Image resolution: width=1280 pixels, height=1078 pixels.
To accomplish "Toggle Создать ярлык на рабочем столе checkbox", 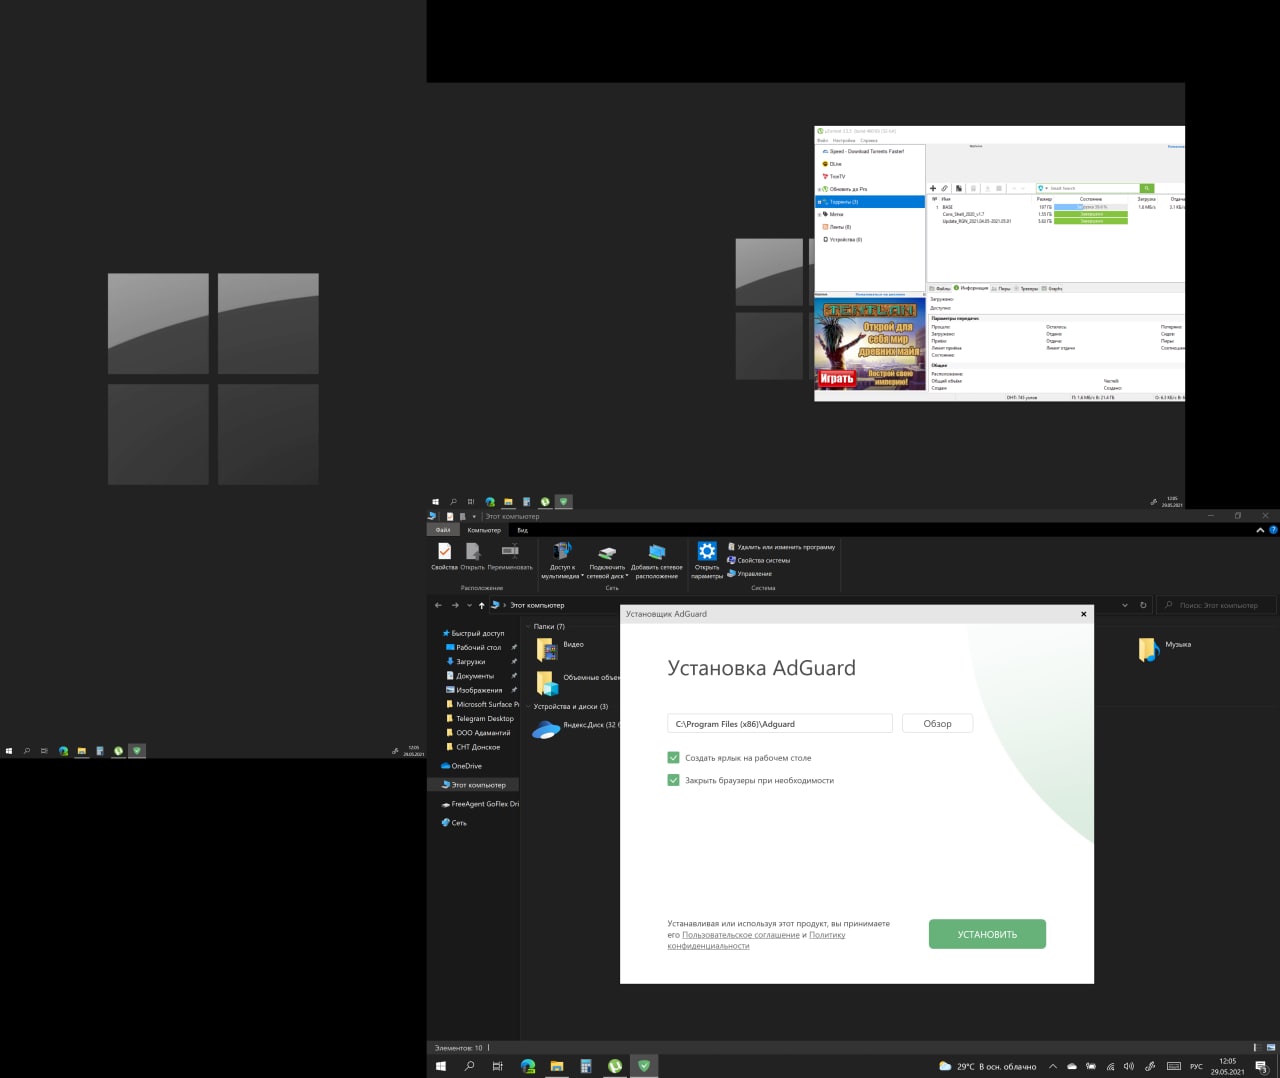I will [673, 758].
